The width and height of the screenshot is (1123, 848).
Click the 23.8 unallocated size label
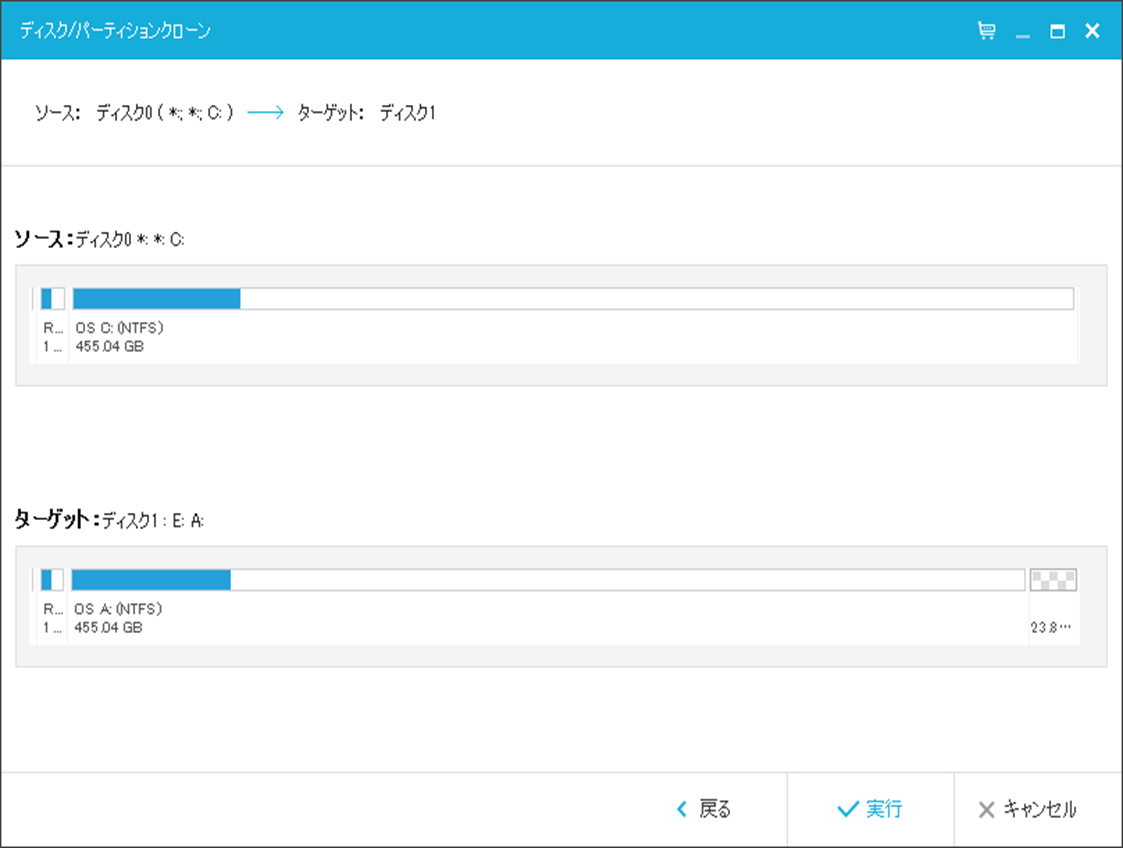pyautogui.click(x=1051, y=627)
